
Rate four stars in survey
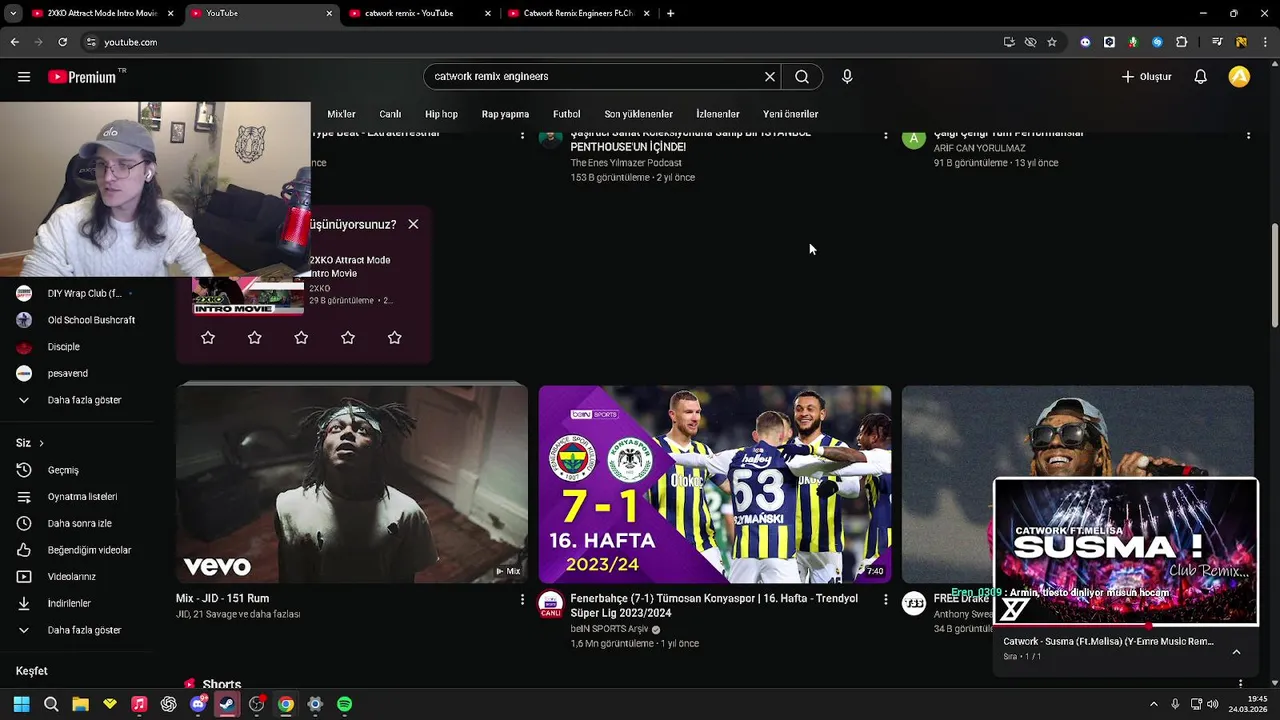click(348, 338)
